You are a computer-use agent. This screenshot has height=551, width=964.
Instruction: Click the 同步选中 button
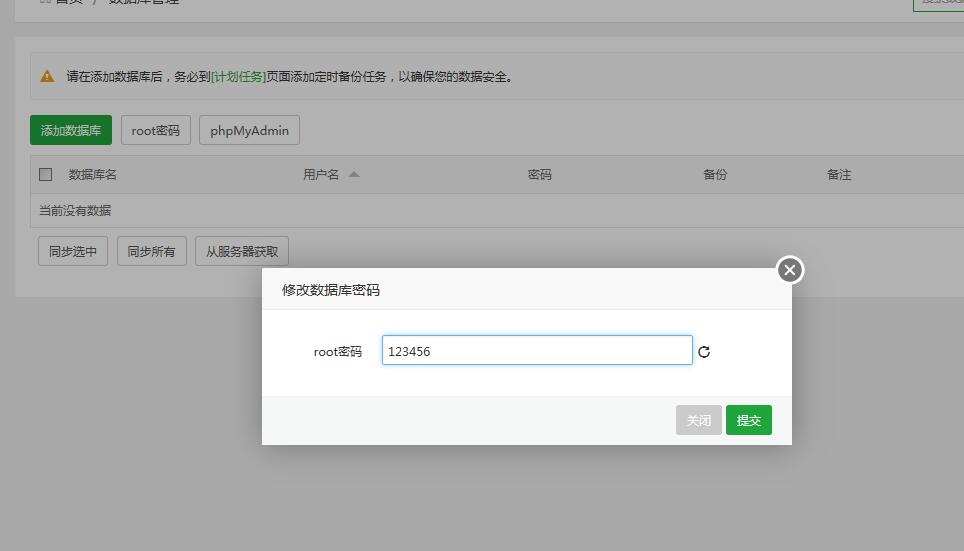(x=73, y=251)
